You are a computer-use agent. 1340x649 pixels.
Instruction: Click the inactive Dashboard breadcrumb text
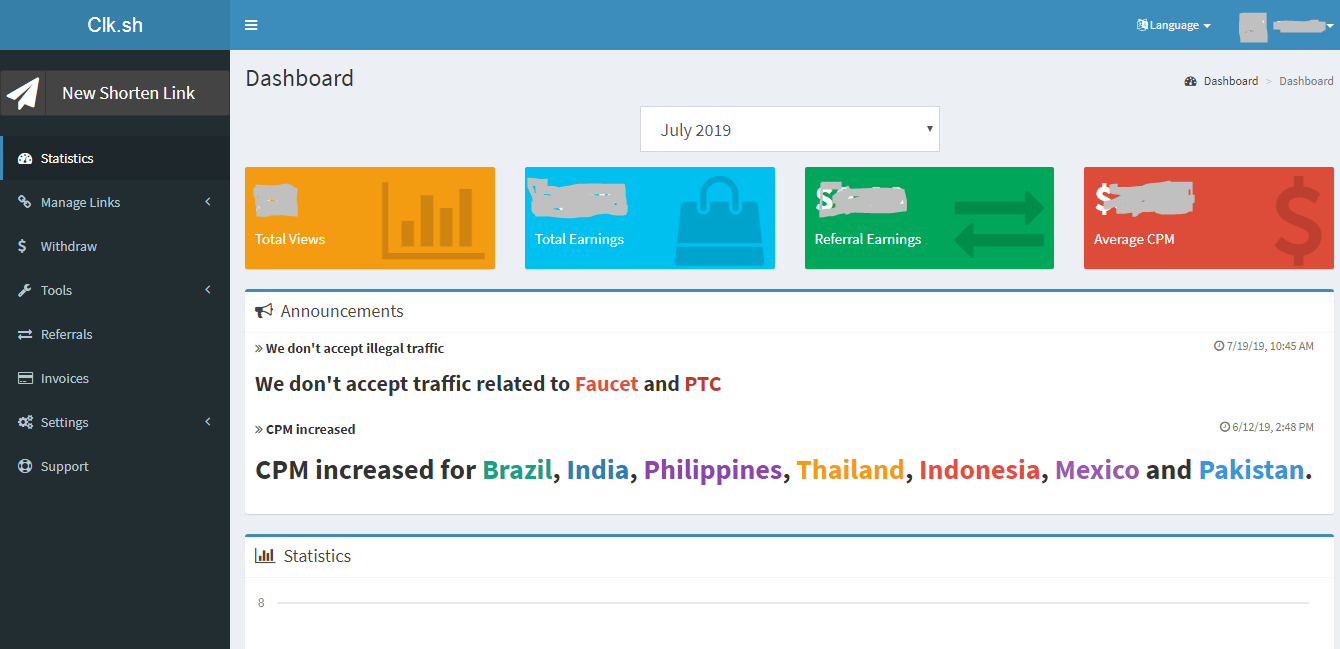(1306, 81)
